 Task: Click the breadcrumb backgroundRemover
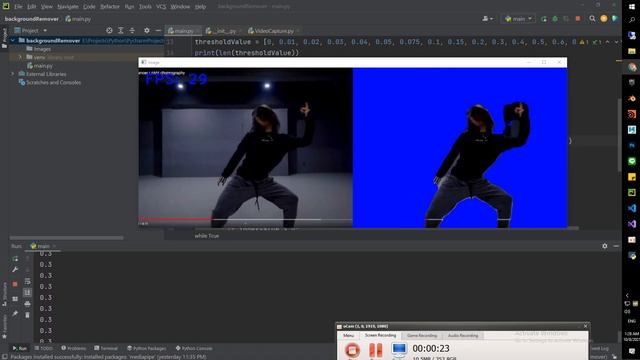coord(32,19)
